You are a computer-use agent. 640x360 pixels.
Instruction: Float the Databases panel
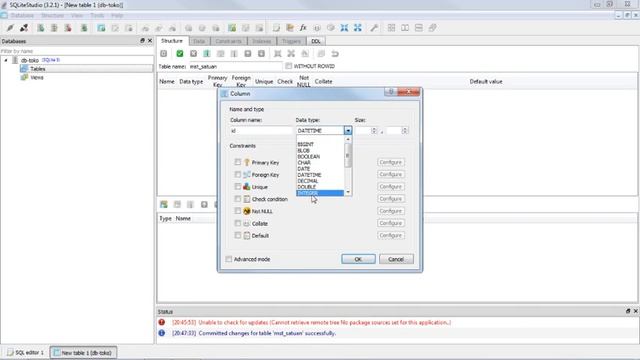pos(142,41)
